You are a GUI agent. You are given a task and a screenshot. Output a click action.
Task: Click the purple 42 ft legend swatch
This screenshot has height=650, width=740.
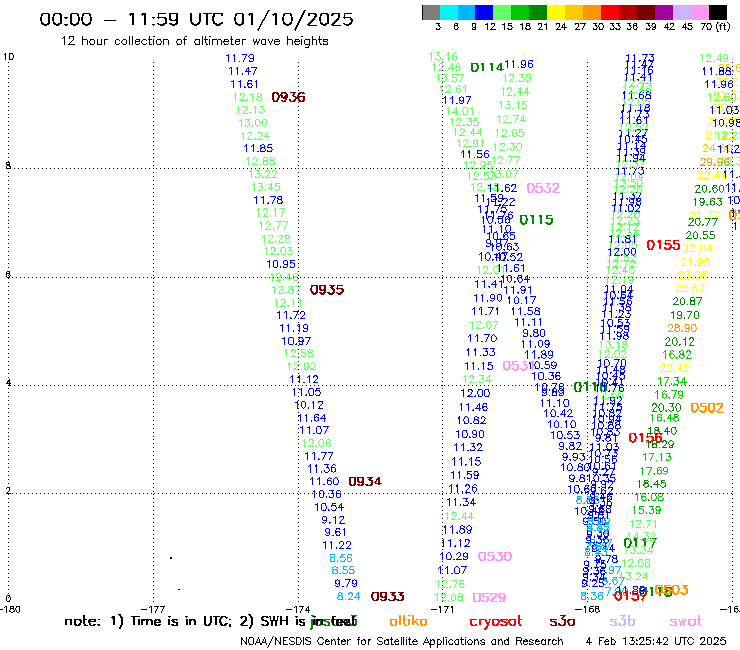pyautogui.click(x=663, y=12)
